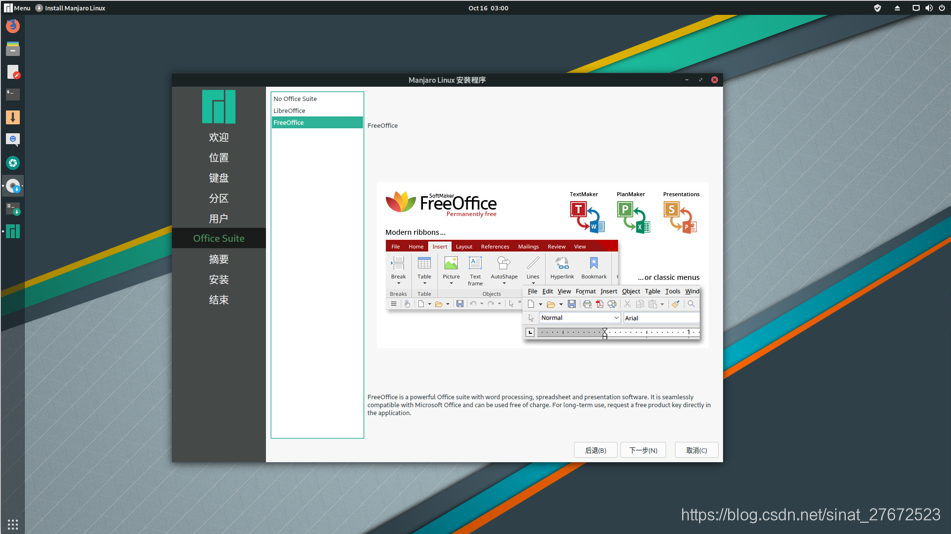Open the orange download-arrow dock icon
The image size is (951, 534).
[13, 117]
